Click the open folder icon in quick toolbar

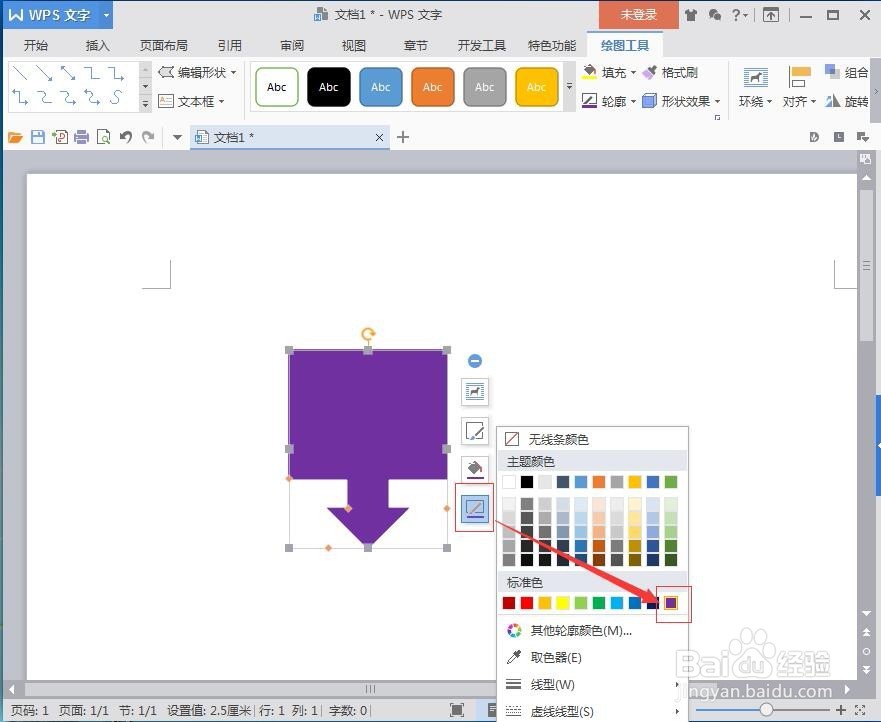(x=15, y=137)
